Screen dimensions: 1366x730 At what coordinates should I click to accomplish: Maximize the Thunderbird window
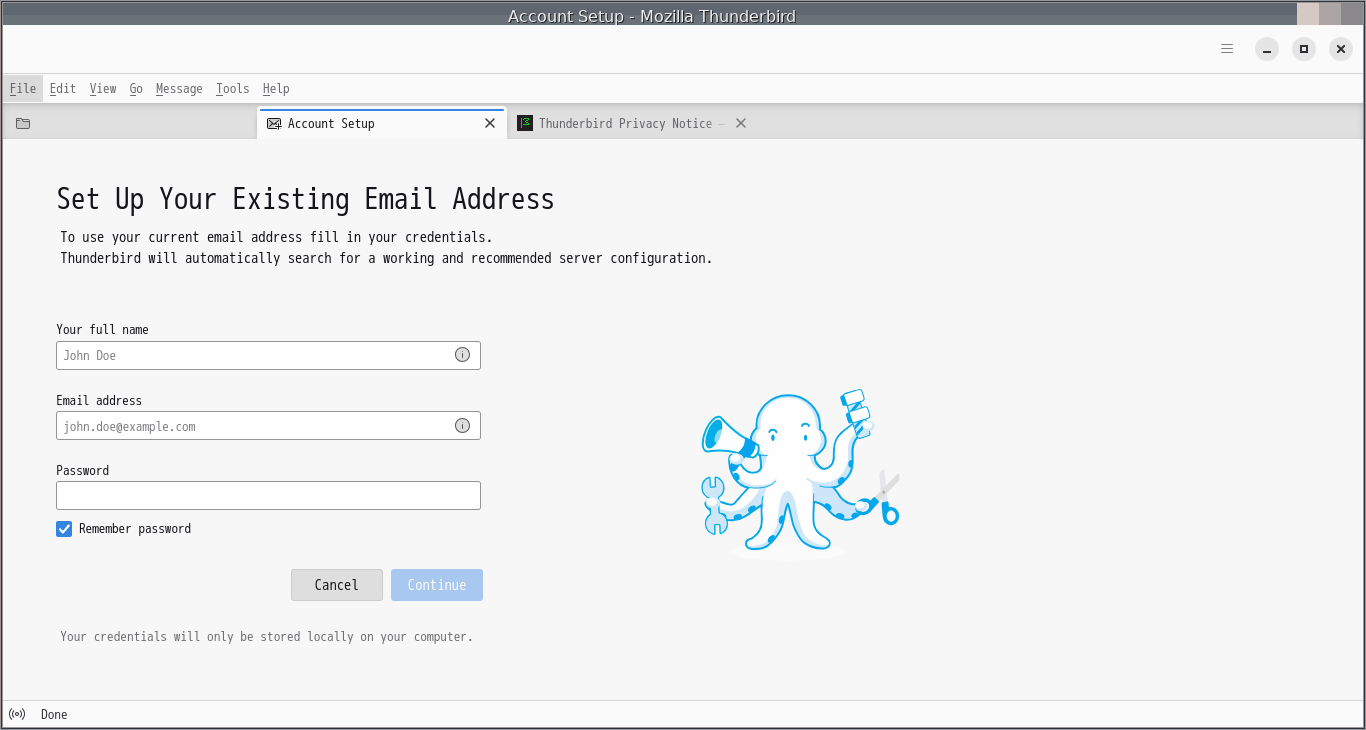point(1304,49)
